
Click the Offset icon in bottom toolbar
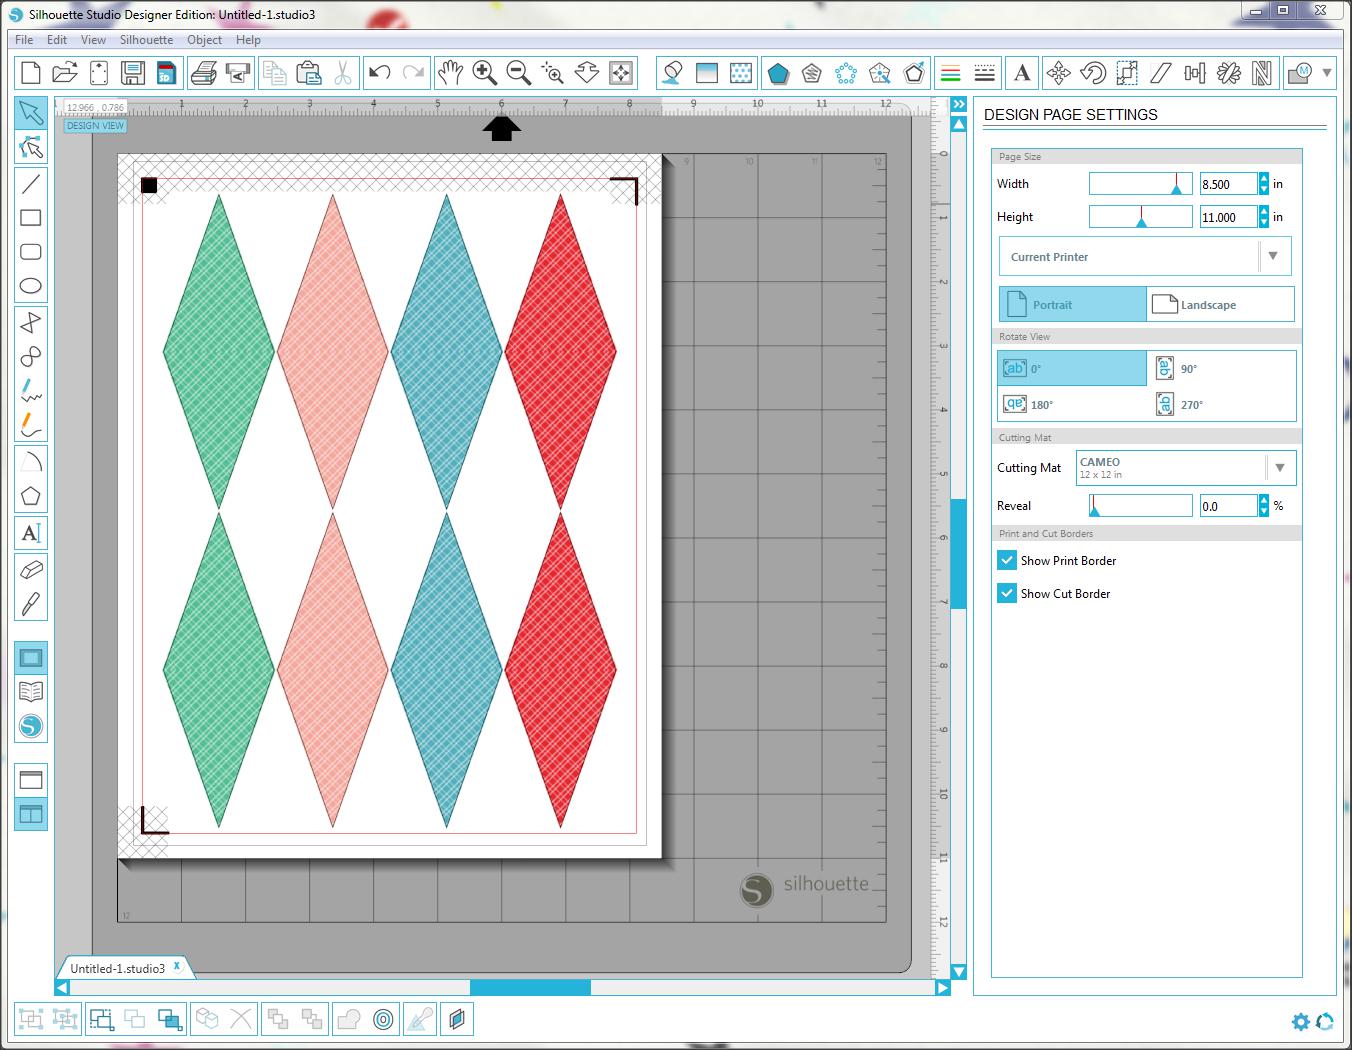point(383,1019)
